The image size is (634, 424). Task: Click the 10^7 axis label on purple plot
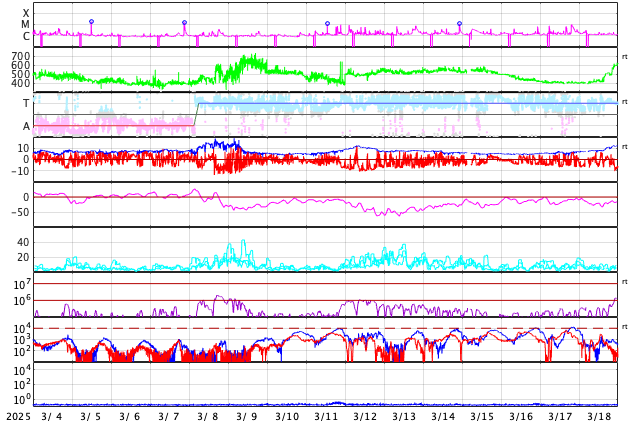22,284
